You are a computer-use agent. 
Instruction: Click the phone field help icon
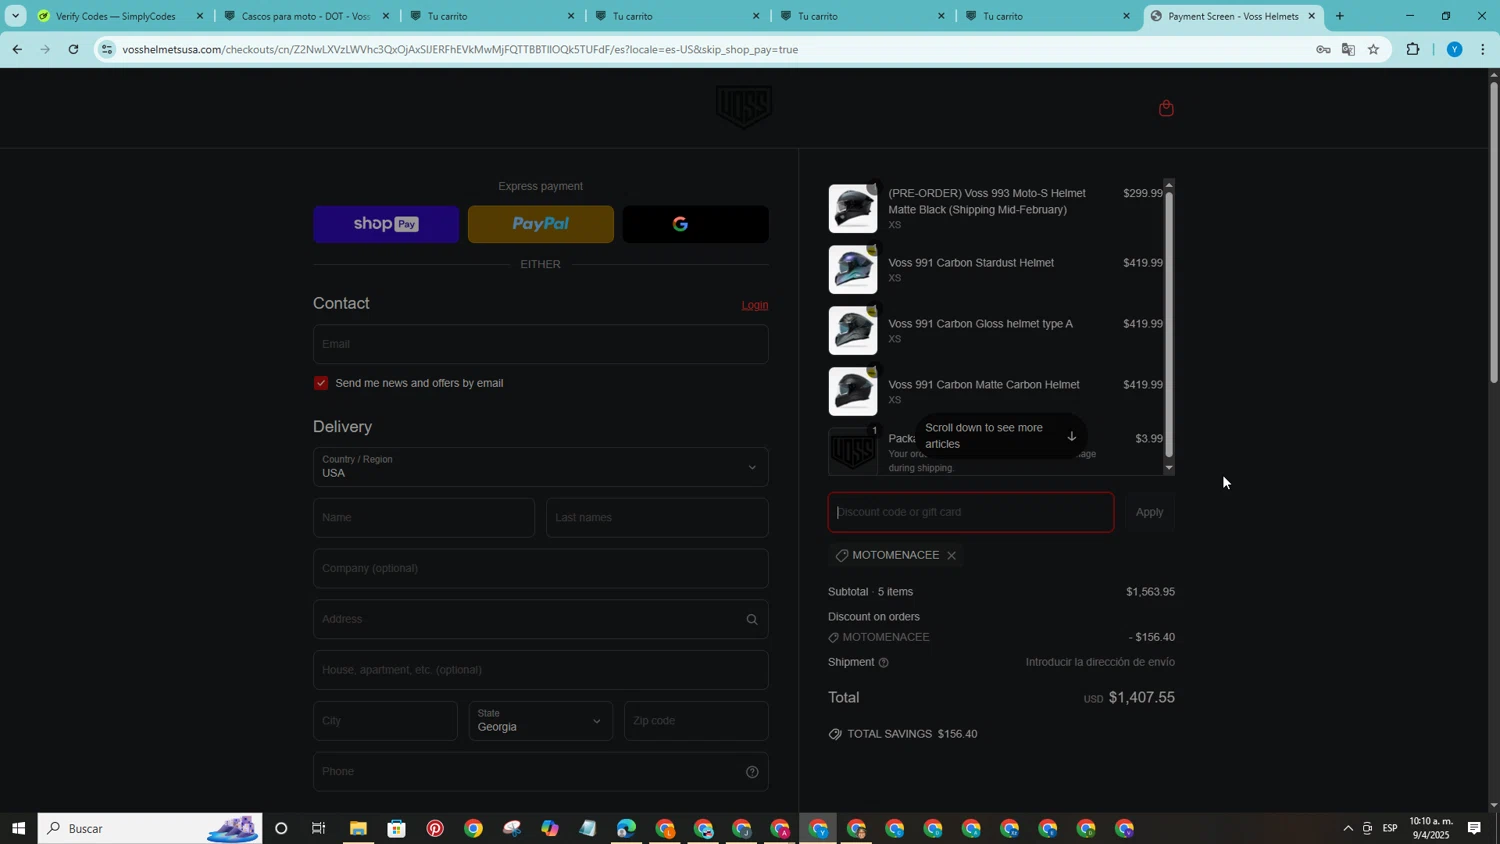click(752, 772)
